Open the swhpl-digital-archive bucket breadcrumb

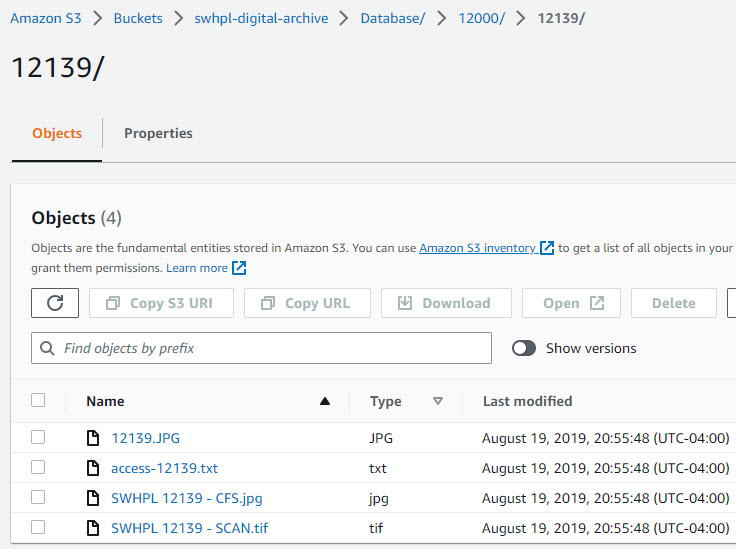pos(261,18)
